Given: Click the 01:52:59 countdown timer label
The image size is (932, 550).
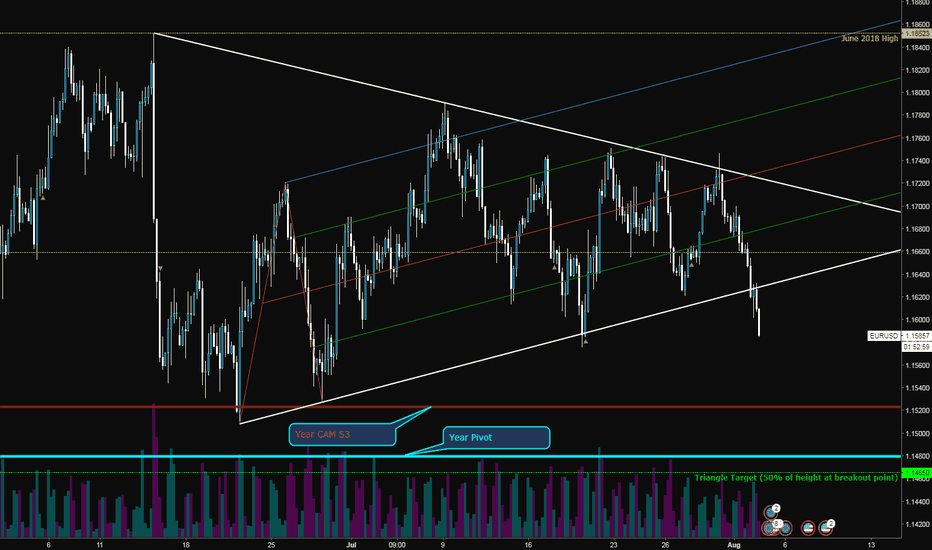Looking at the screenshot, I should (916, 347).
